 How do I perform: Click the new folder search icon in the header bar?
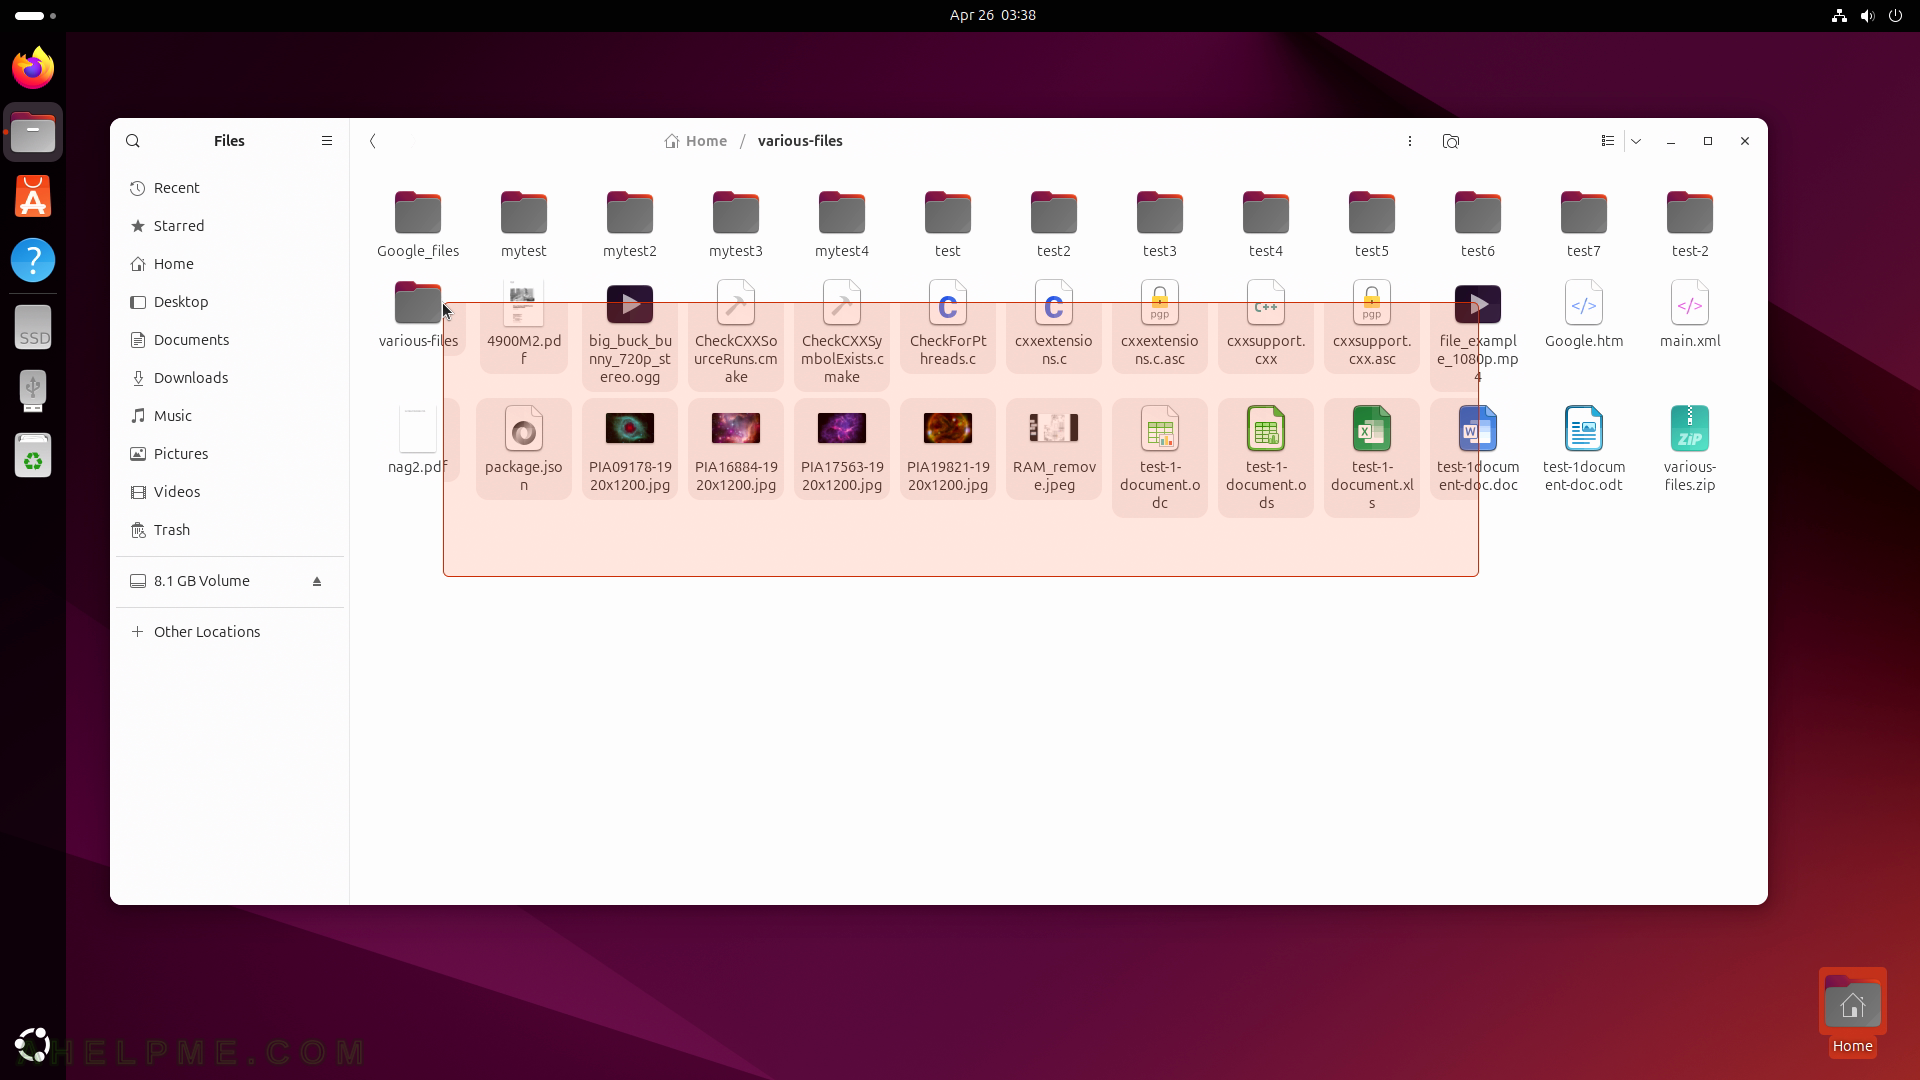point(1451,141)
